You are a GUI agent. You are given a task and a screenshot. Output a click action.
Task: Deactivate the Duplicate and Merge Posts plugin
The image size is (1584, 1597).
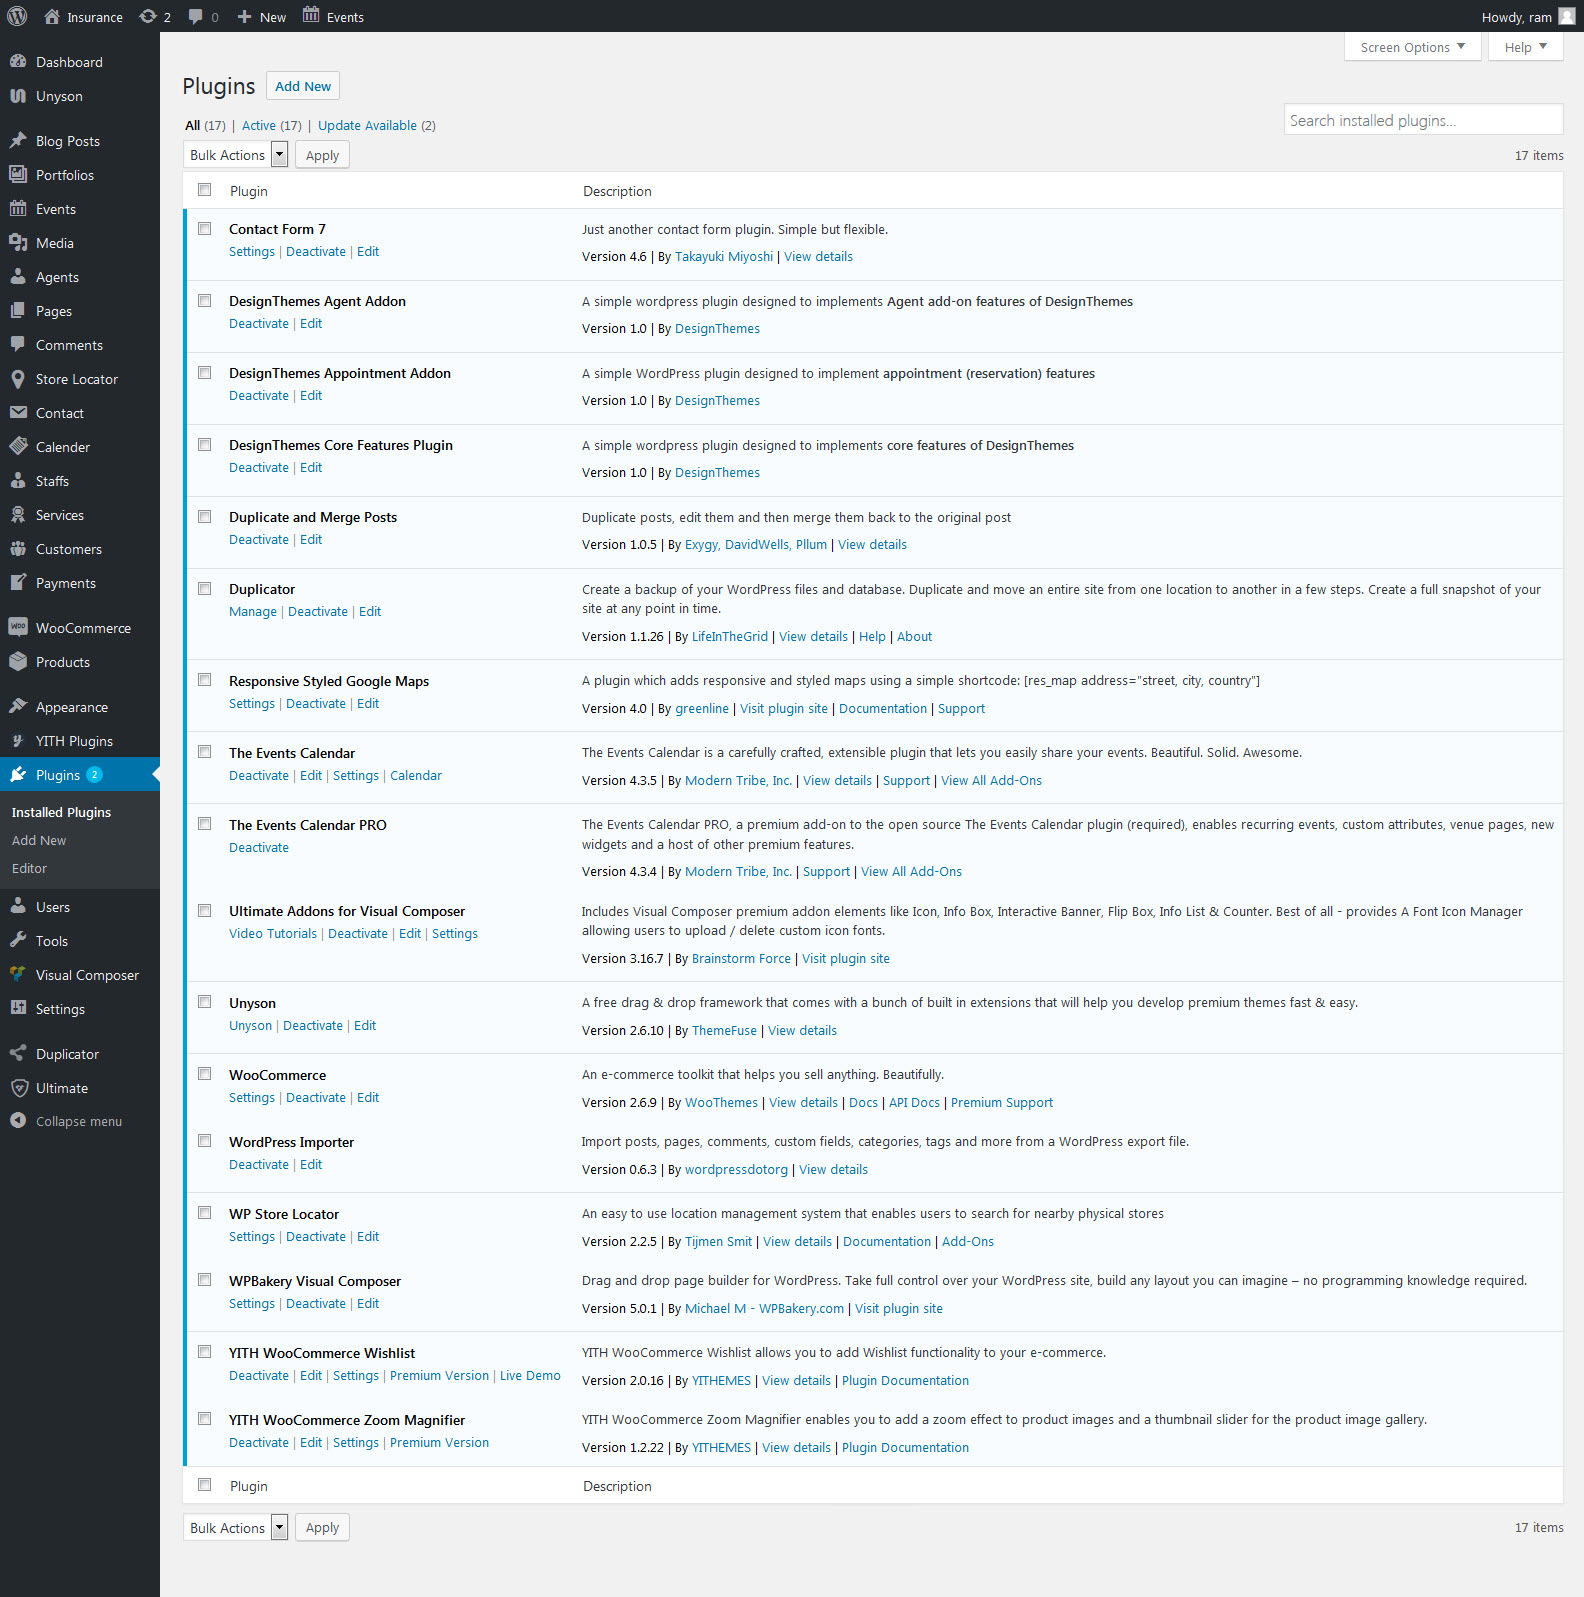(x=259, y=540)
